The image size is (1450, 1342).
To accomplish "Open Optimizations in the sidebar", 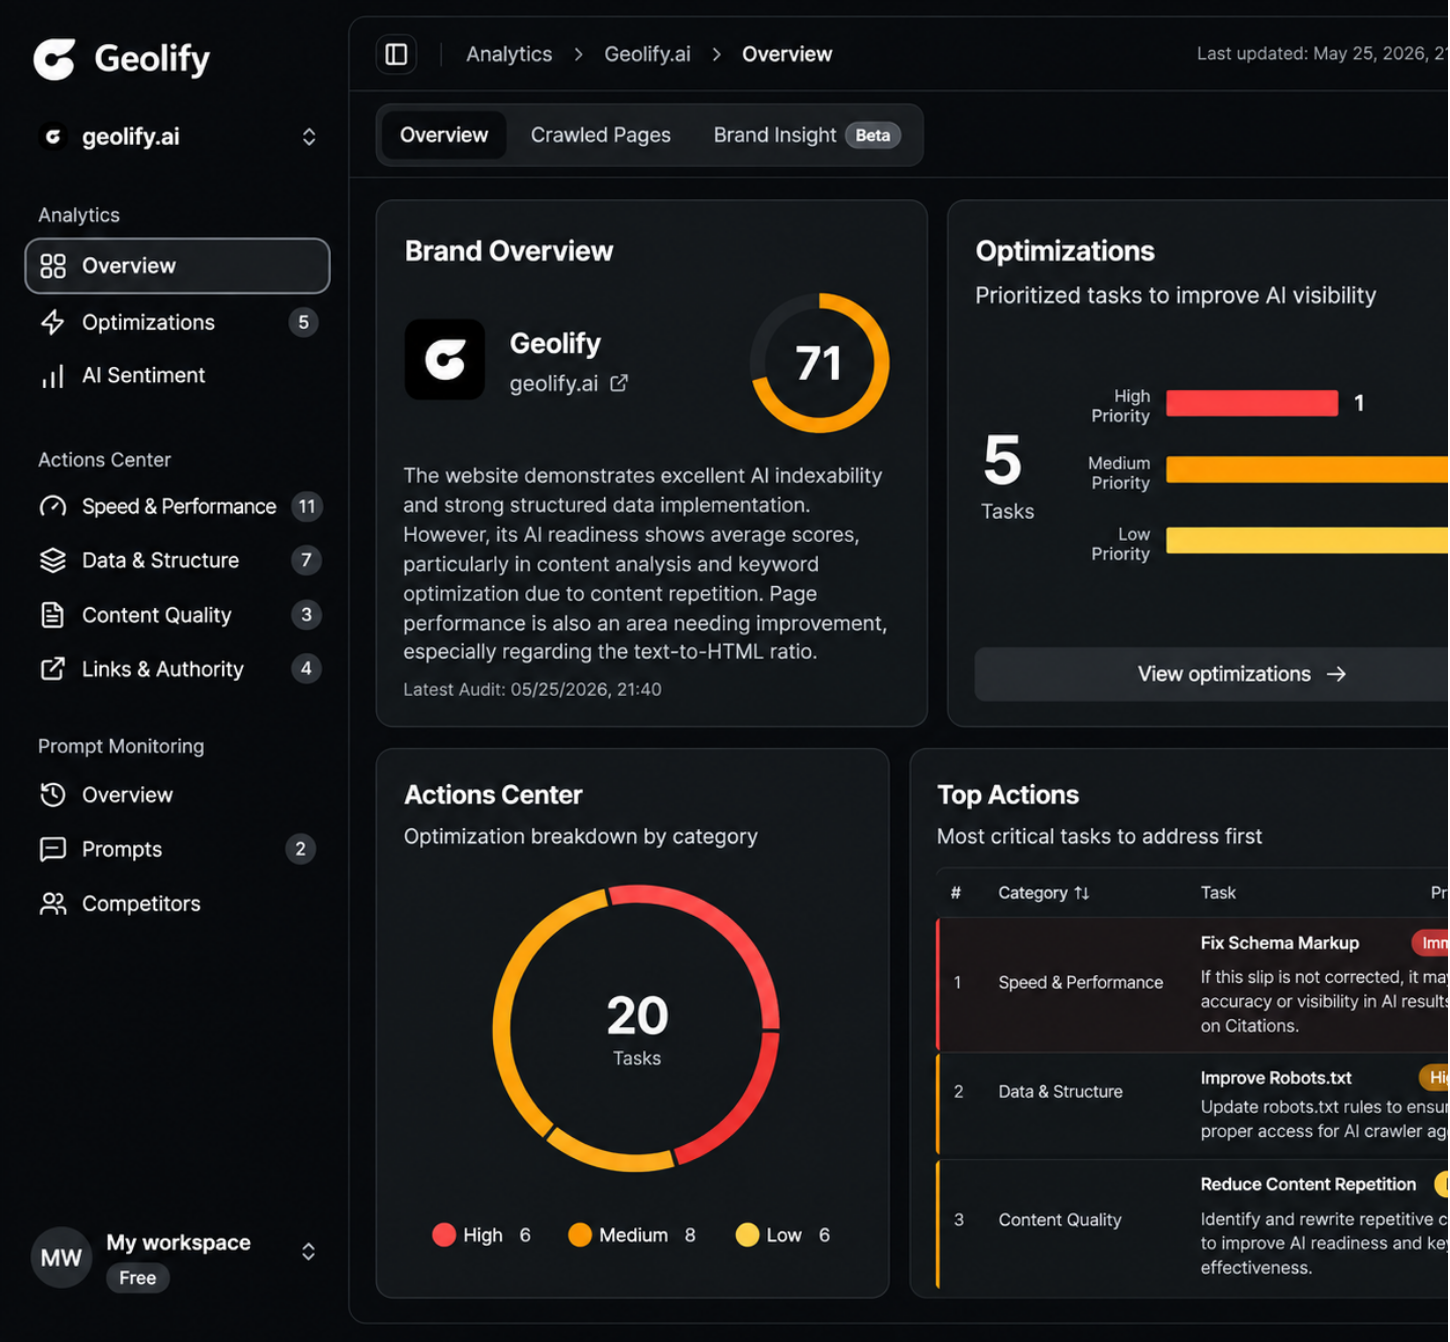I will (x=178, y=322).
